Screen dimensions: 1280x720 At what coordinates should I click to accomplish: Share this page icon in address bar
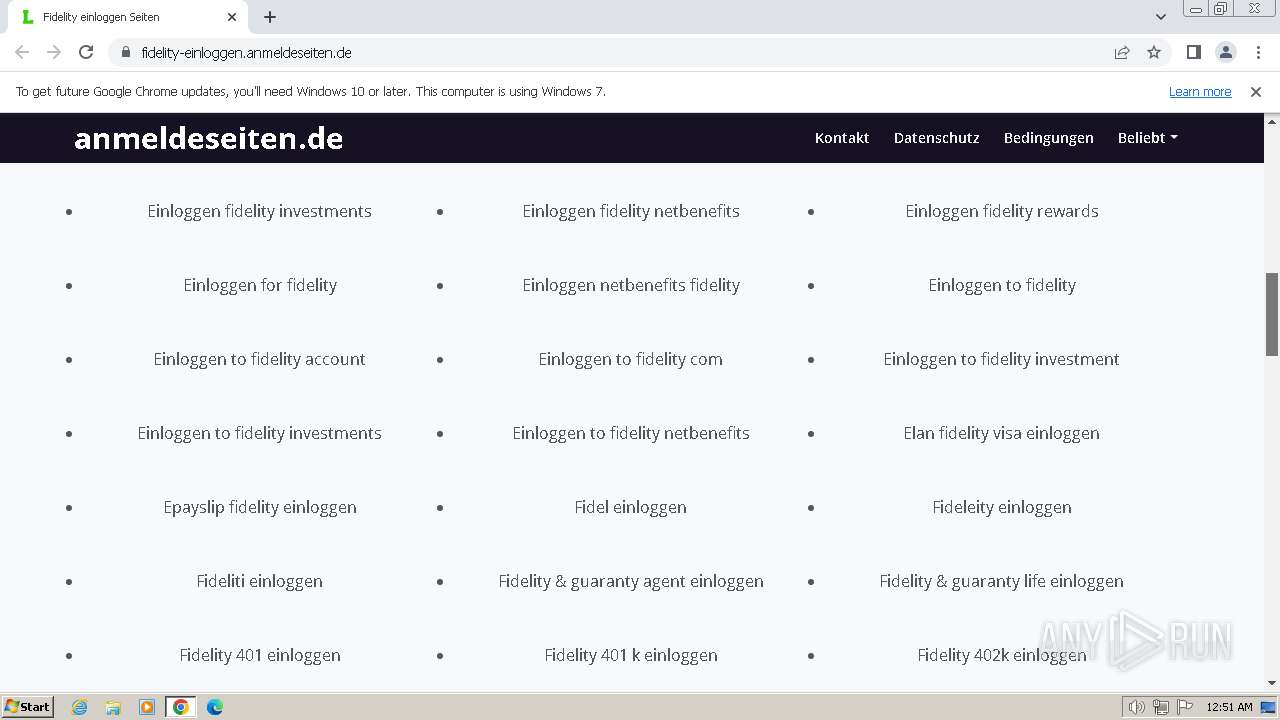tap(1122, 52)
